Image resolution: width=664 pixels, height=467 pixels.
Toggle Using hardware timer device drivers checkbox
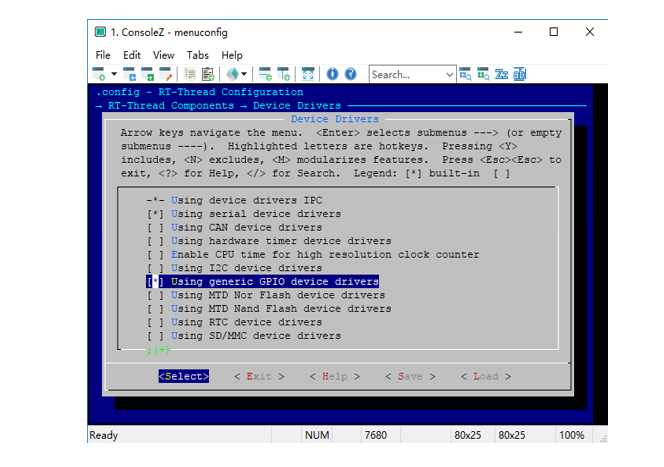[155, 241]
